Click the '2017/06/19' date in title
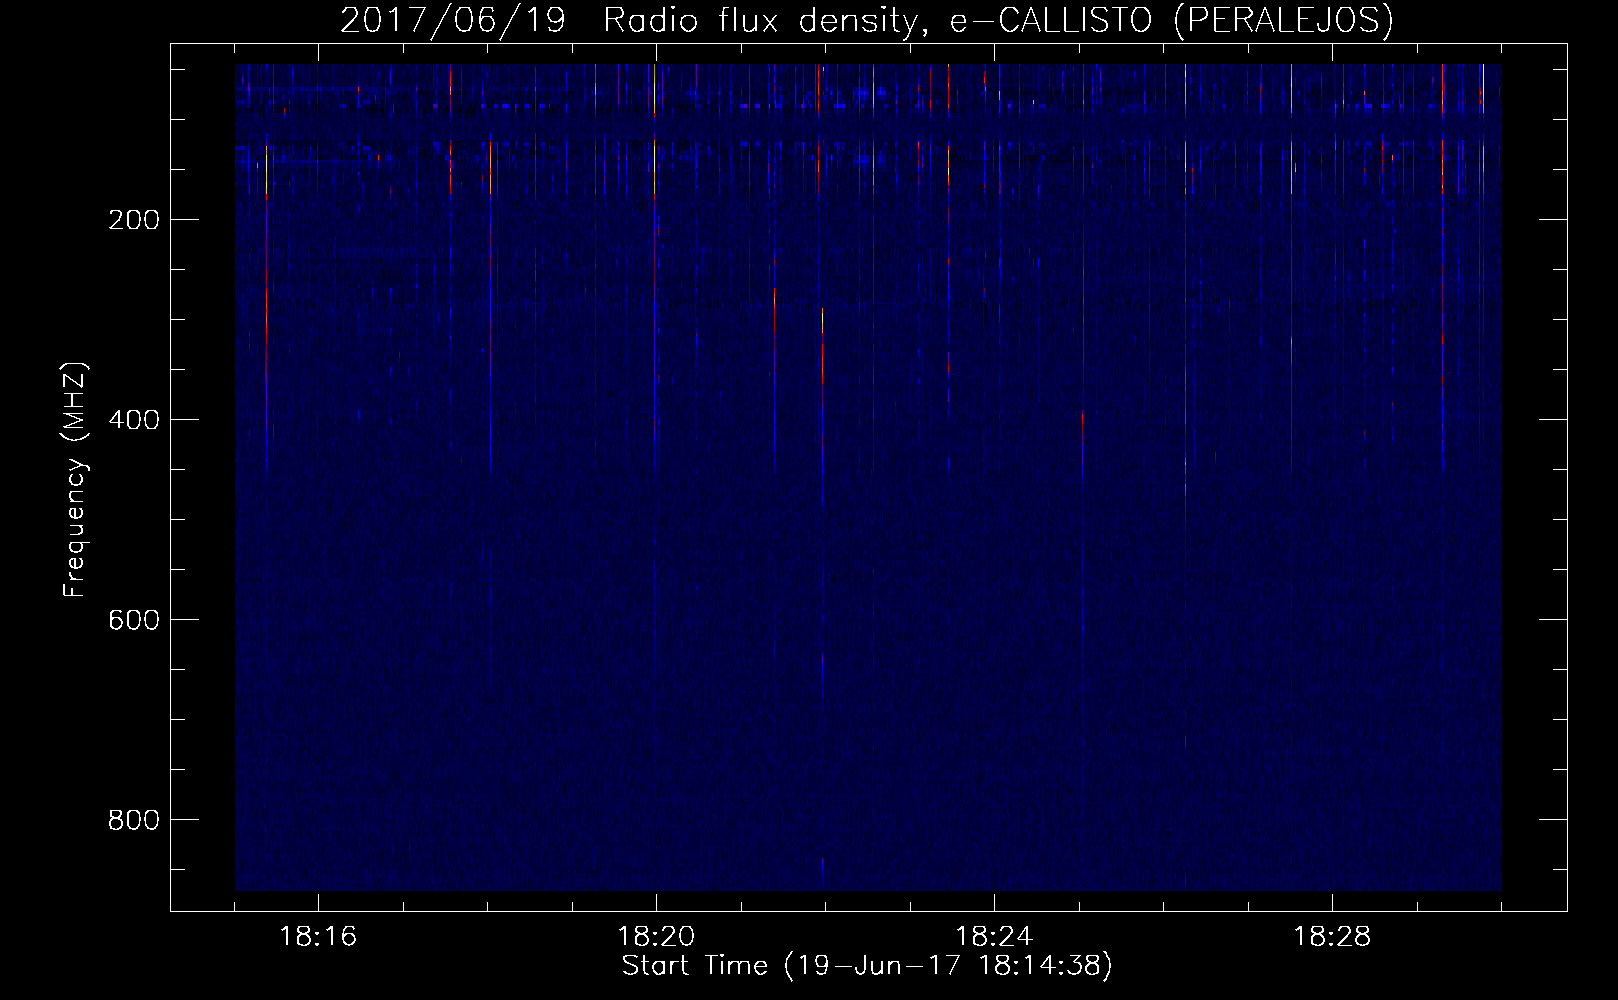 click(455, 20)
